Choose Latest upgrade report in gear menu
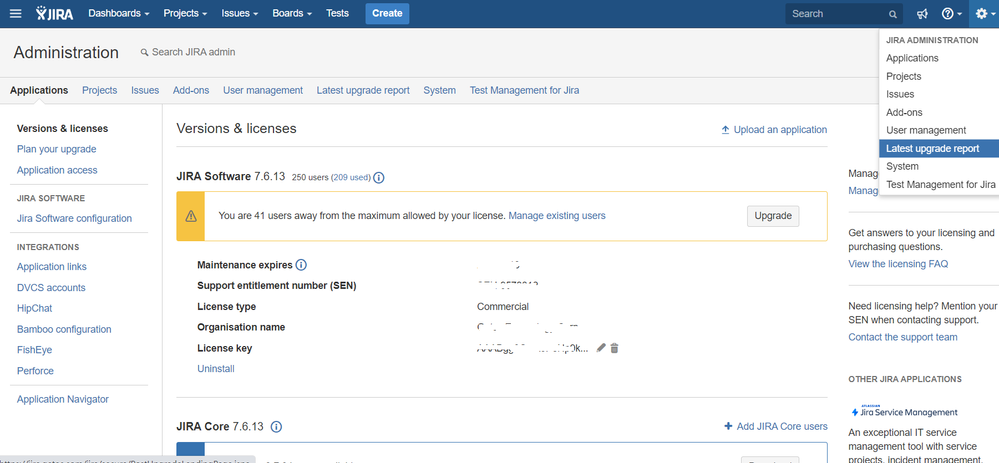999x463 pixels. point(939,148)
